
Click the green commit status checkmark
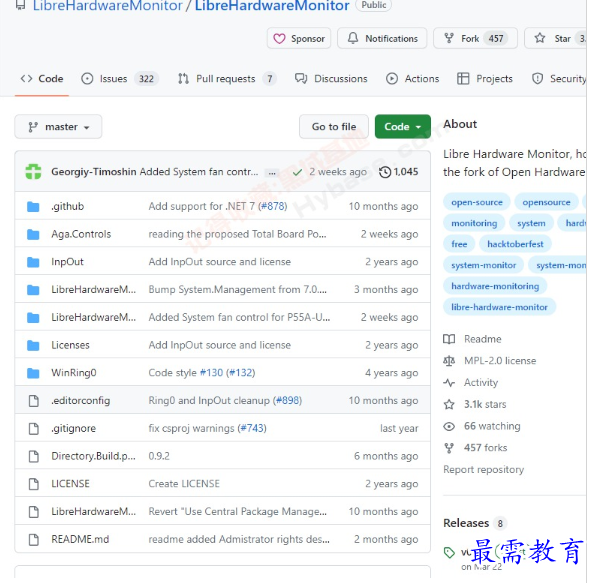click(x=298, y=172)
